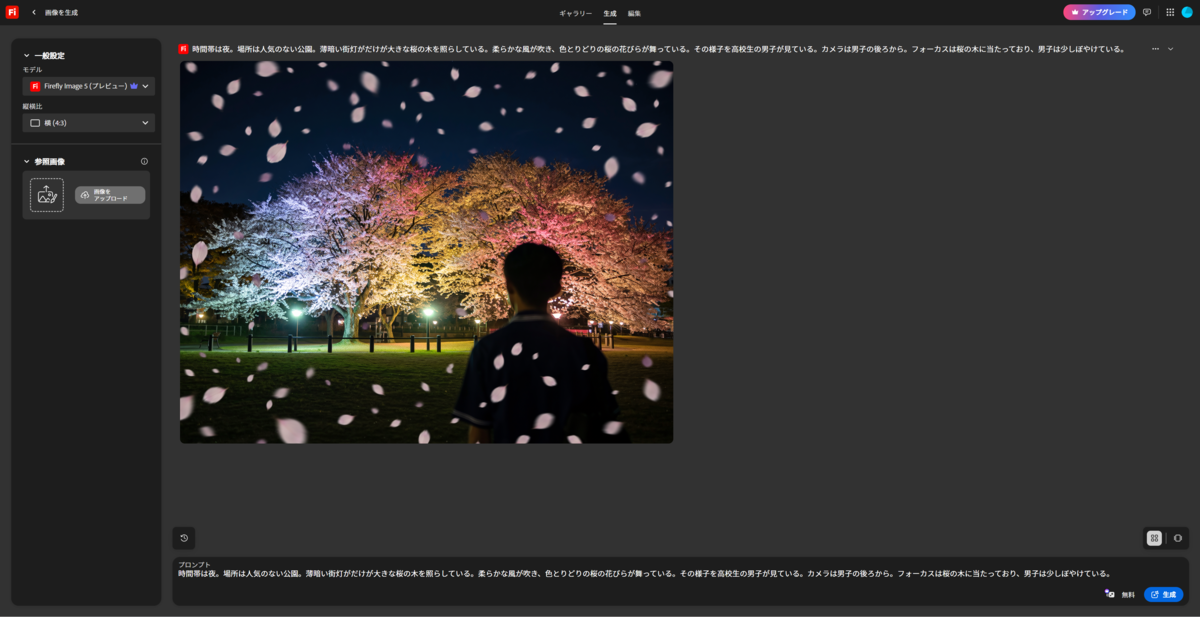Open the three-dot menu for the generated result

pos(1155,49)
